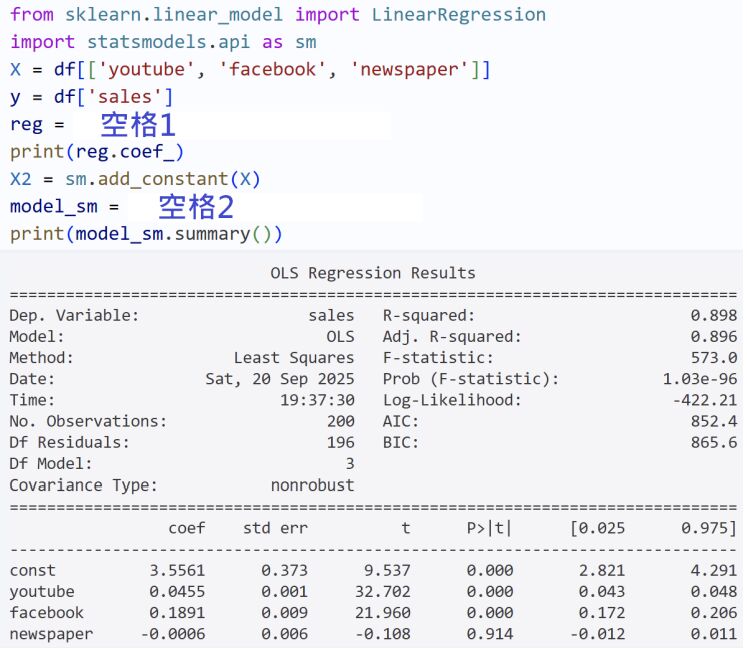Click the std err column header
This screenshot has height=651, width=747.
coord(275,528)
